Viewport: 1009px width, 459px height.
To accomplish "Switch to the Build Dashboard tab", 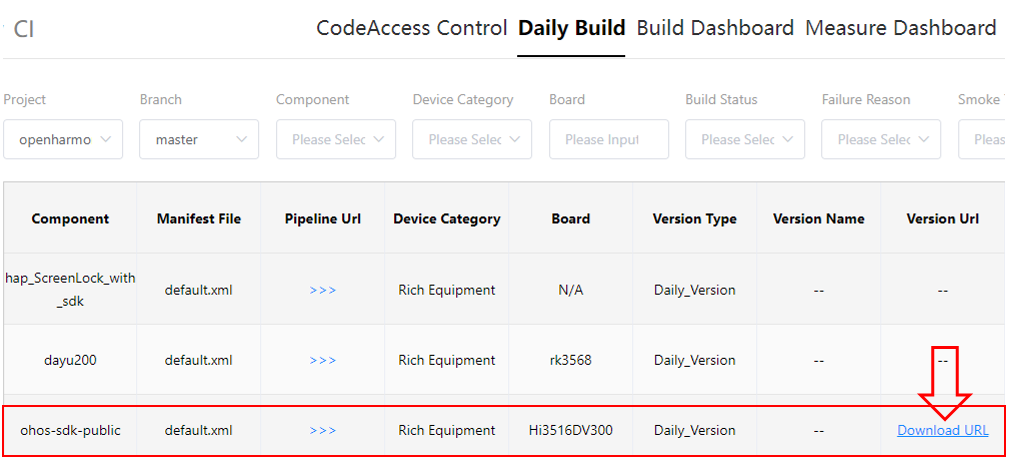I will pos(715,28).
